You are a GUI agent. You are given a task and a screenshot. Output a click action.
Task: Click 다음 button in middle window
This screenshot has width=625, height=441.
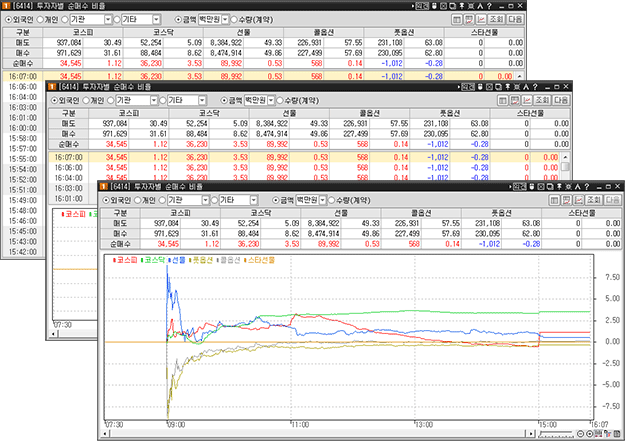tap(561, 100)
